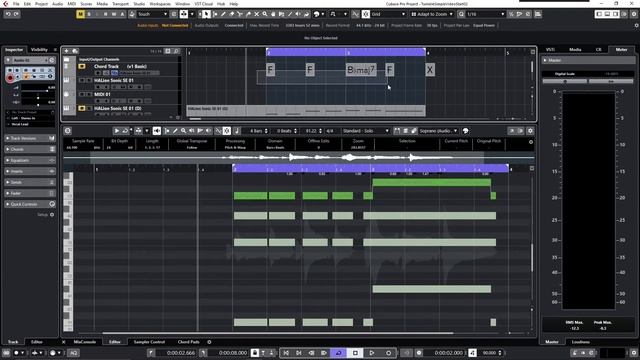
Task: Open the Standard - Solo algorithm dropdown
Action: pyautogui.click(x=366, y=131)
